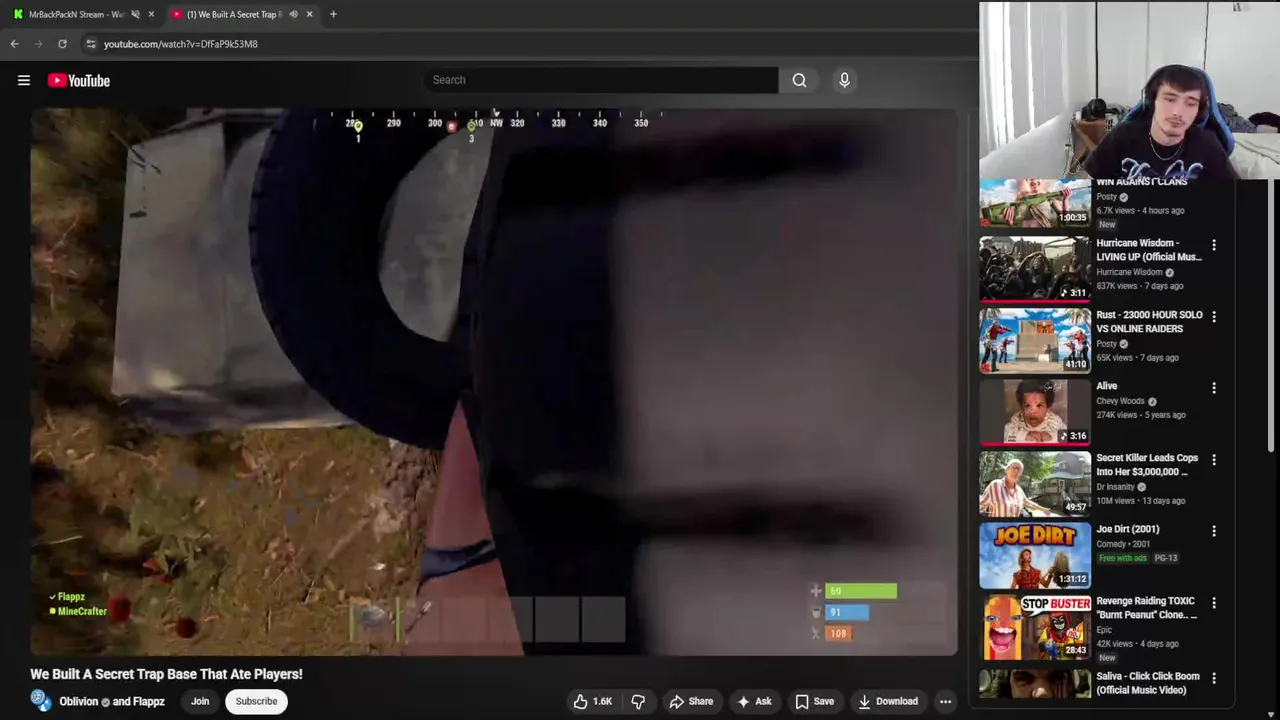Open options menu for Alive video
Screen dimensions: 1280x720
[1214, 388]
